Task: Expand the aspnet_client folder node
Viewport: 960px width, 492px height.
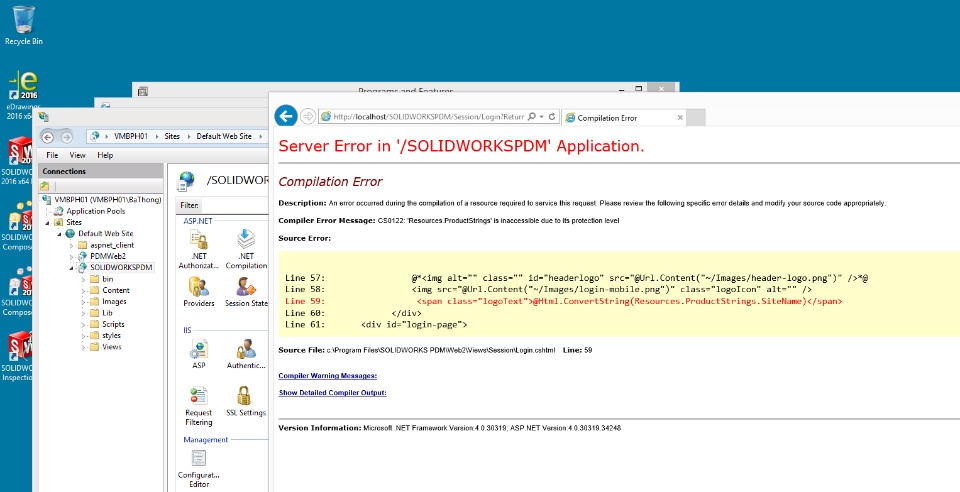Action: (x=71, y=245)
